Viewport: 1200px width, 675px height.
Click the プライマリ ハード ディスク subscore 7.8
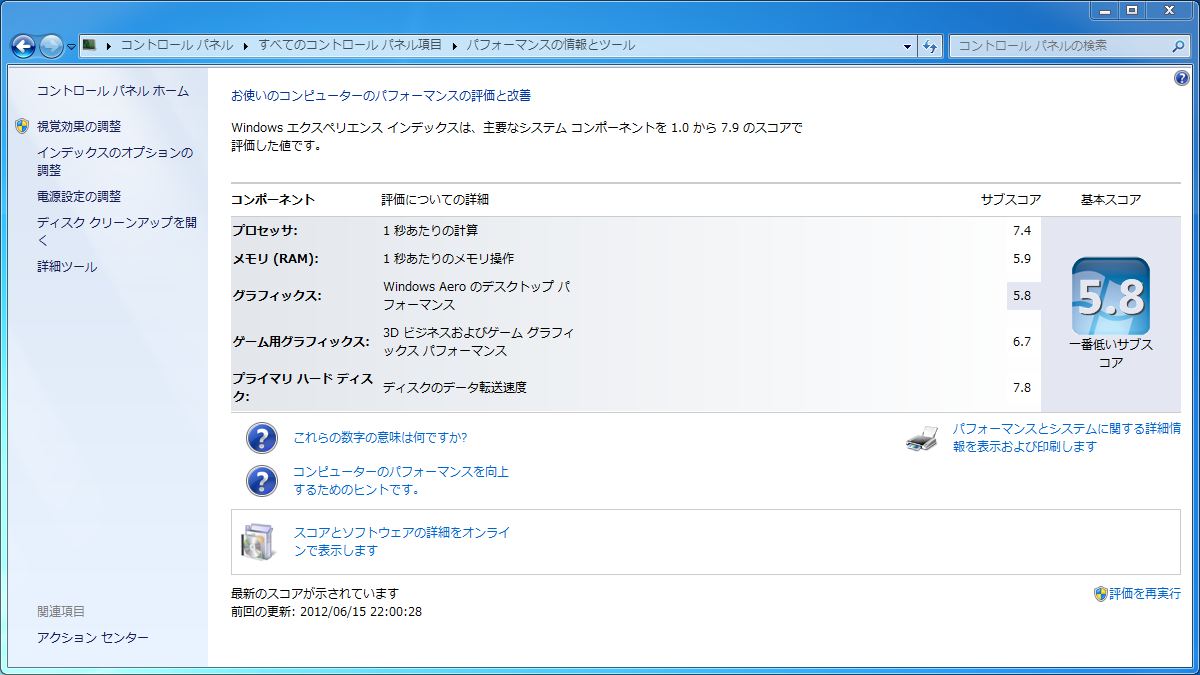(x=1021, y=388)
